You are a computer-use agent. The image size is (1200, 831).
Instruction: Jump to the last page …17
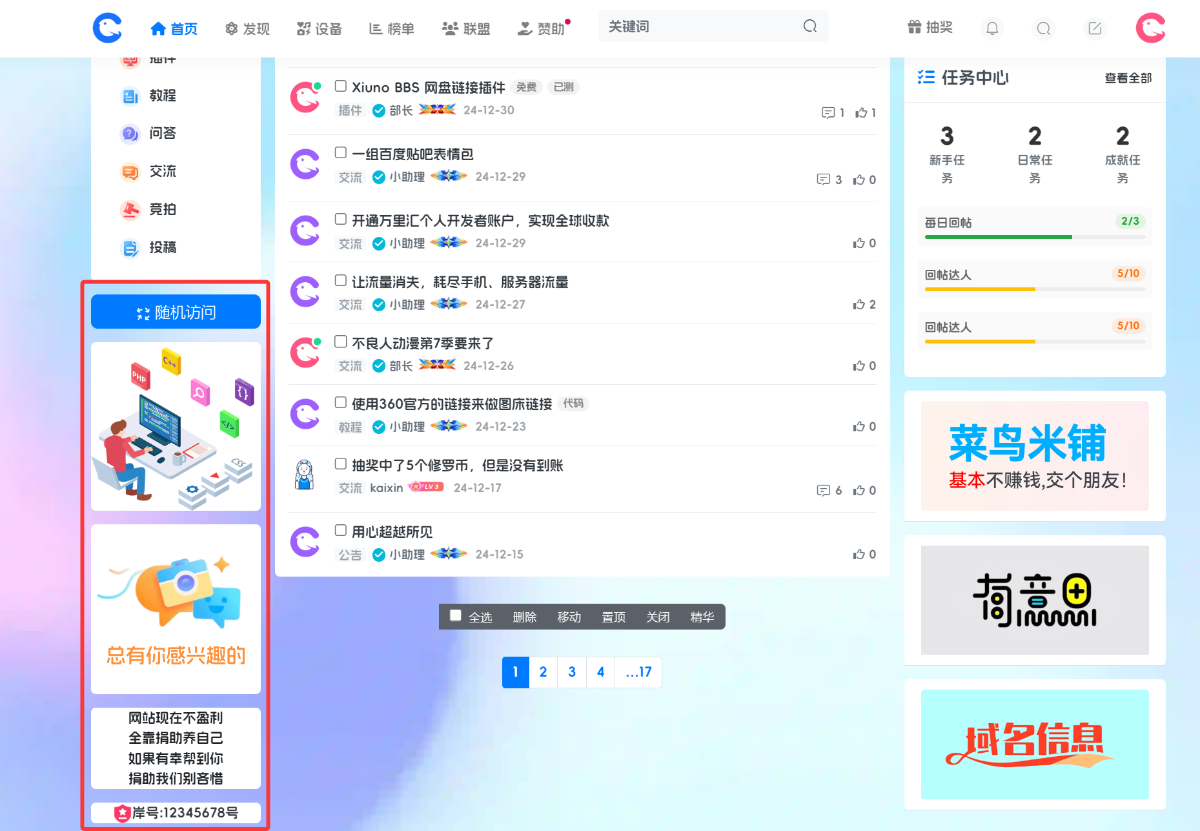[639, 672]
